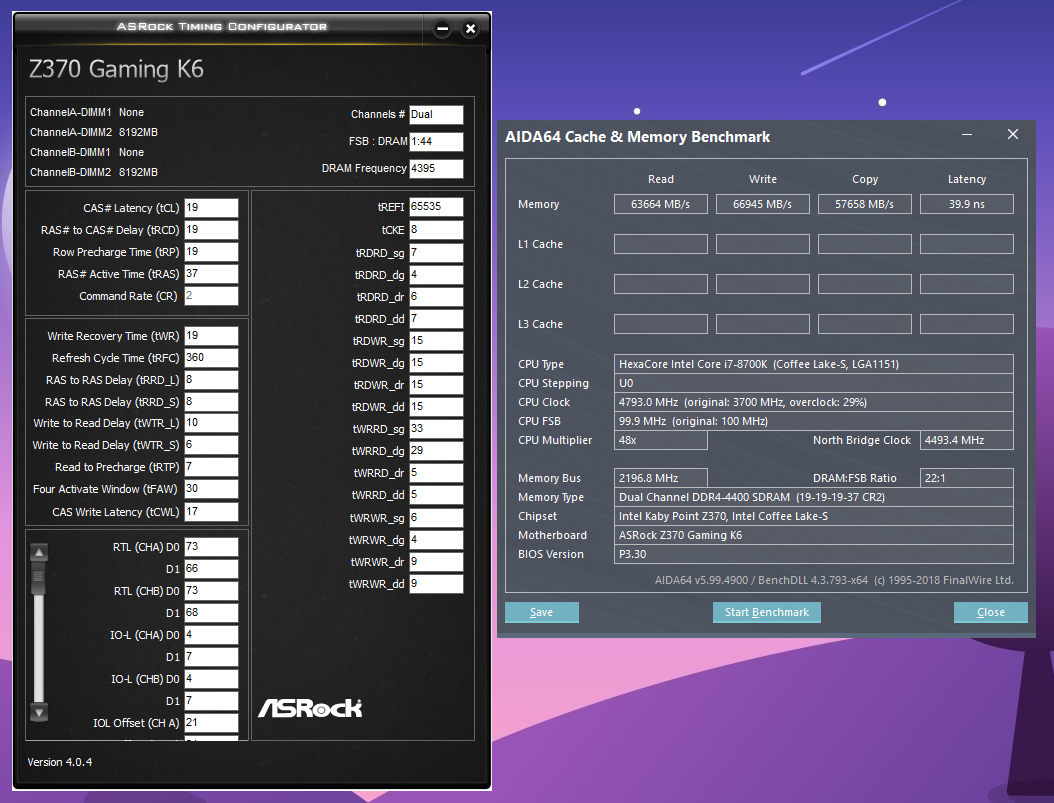Select the Refresh Cycle Time (tRFC) field
1054x803 pixels.
pyautogui.click(x=211, y=357)
